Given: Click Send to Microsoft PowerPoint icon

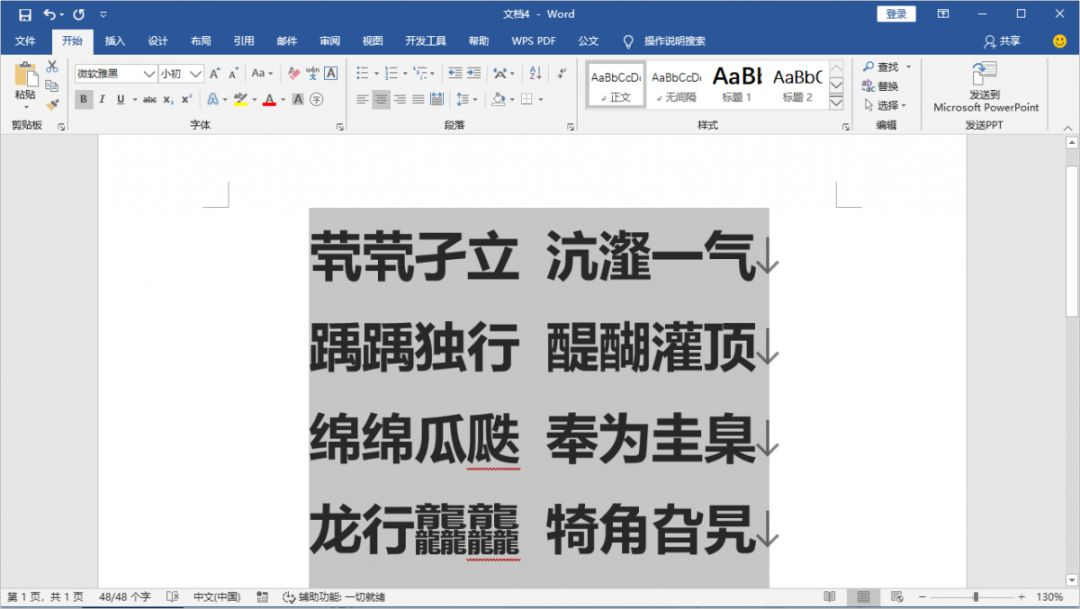Looking at the screenshot, I should pos(985,73).
